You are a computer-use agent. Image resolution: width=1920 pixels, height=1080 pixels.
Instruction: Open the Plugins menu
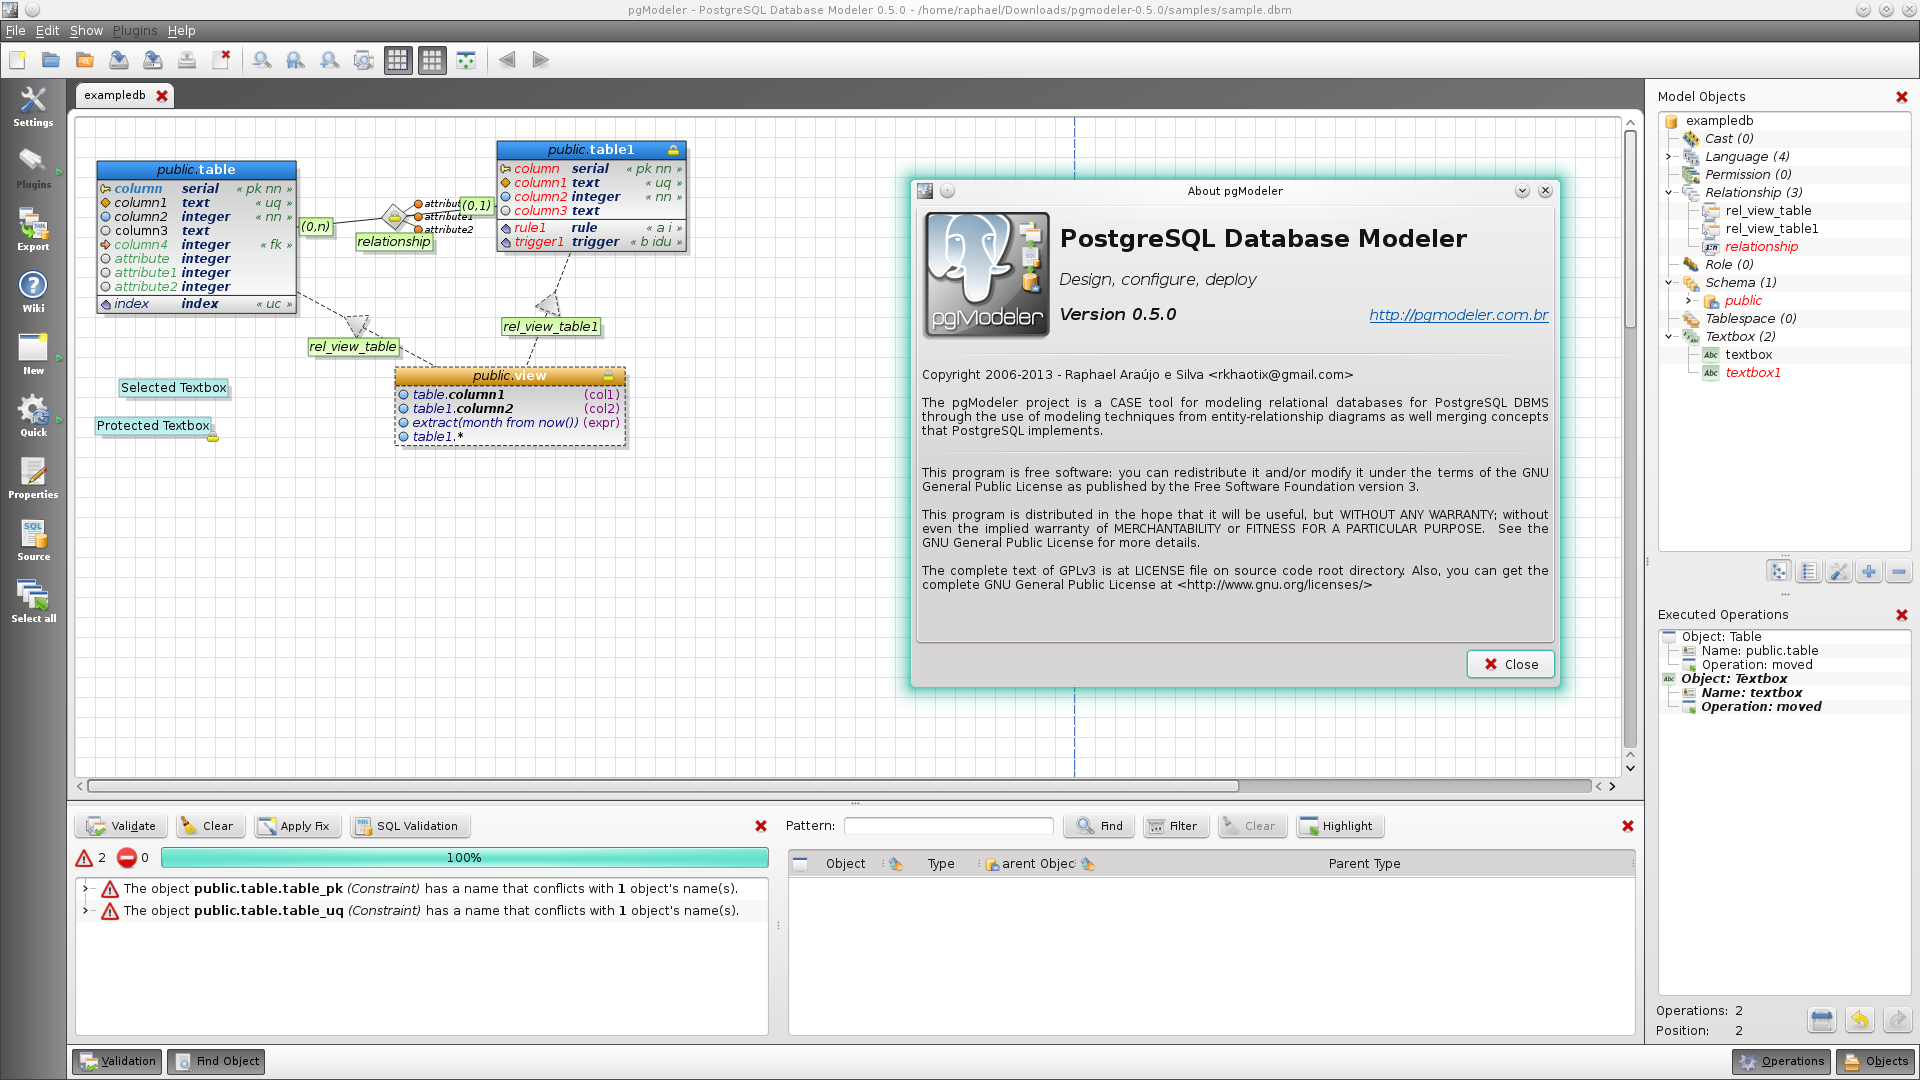pos(135,31)
